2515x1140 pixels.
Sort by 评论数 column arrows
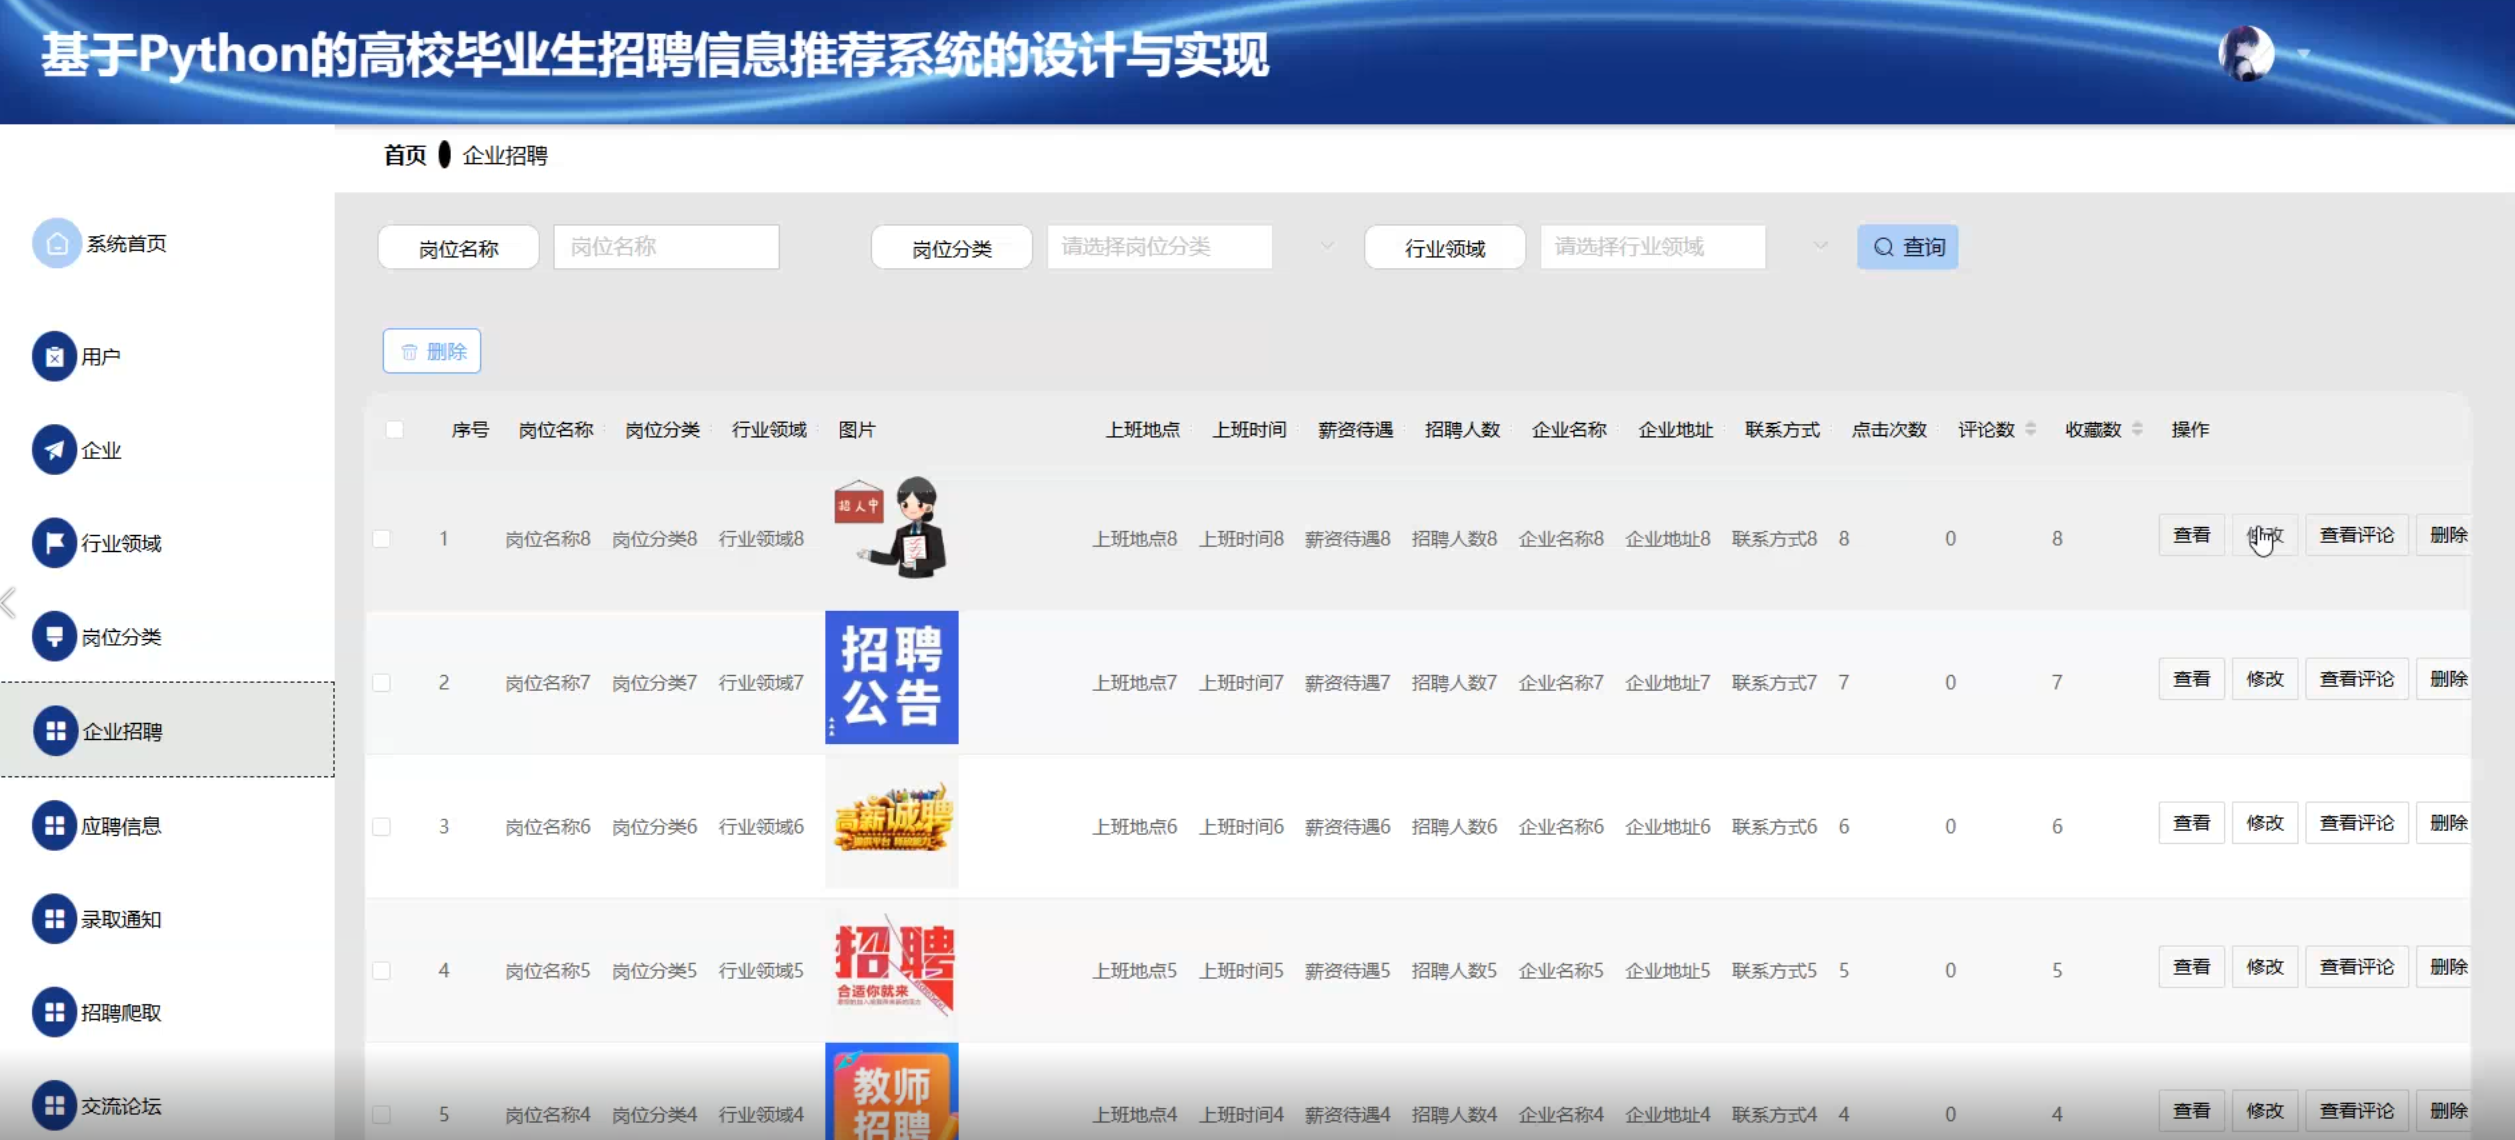click(2030, 429)
